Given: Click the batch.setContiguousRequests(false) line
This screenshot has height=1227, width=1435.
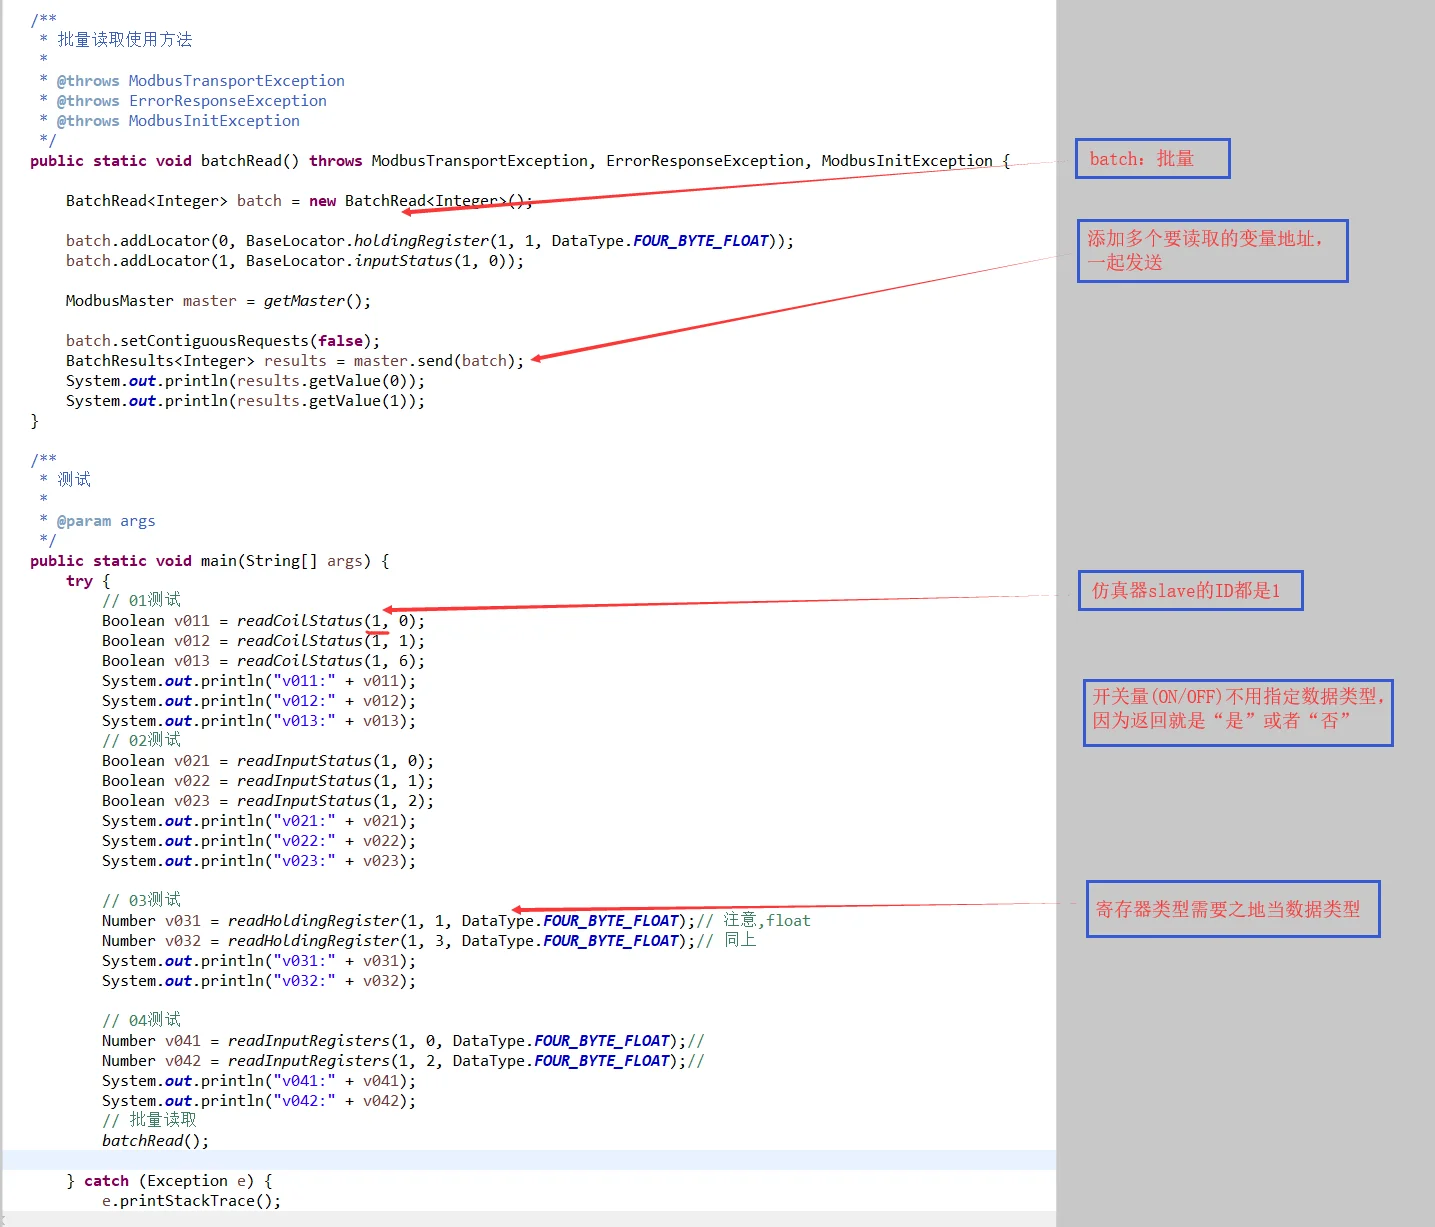Looking at the screenshot, I should tap(223, 341).
